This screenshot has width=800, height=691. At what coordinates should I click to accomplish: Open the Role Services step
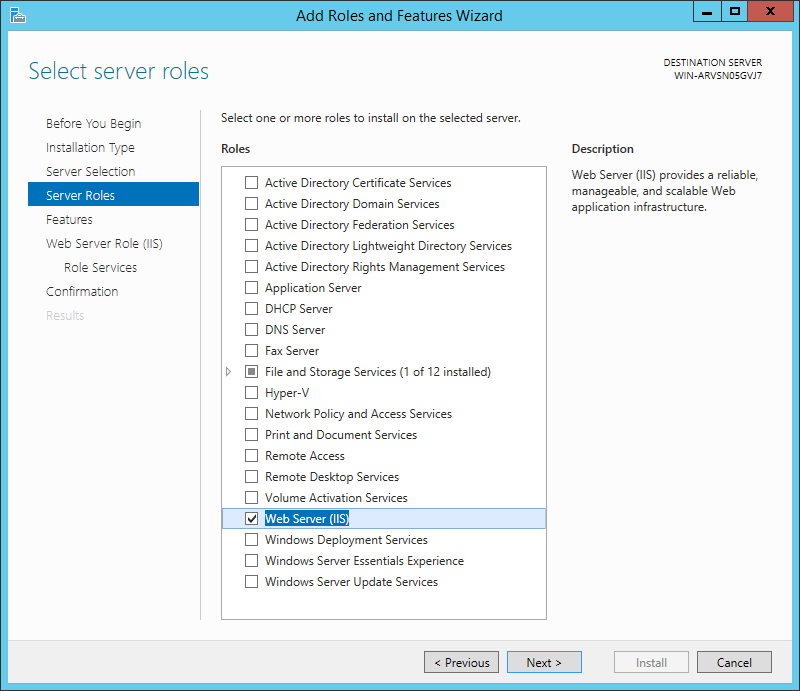click(x=100, y=267)
